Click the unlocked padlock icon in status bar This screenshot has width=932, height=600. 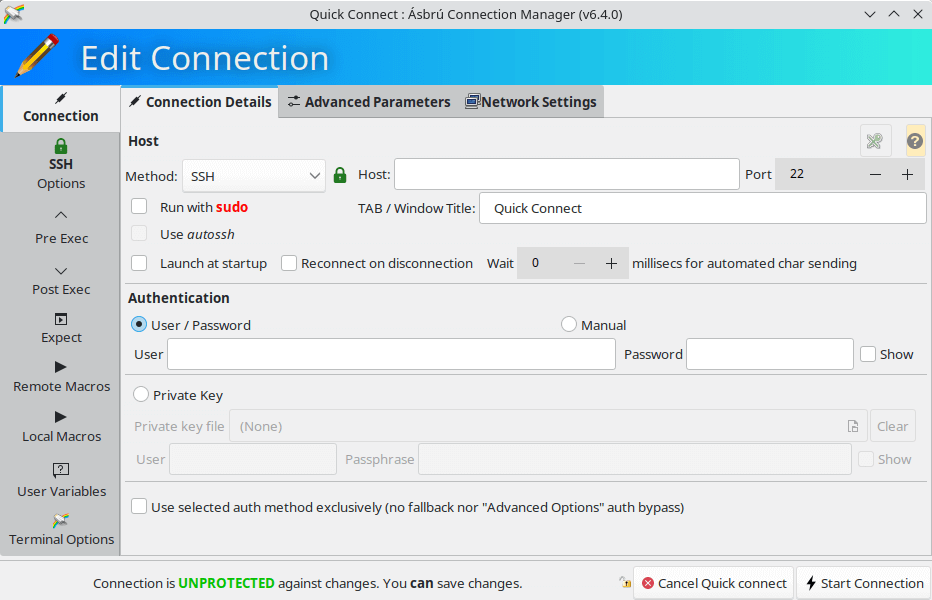(625, 583)
